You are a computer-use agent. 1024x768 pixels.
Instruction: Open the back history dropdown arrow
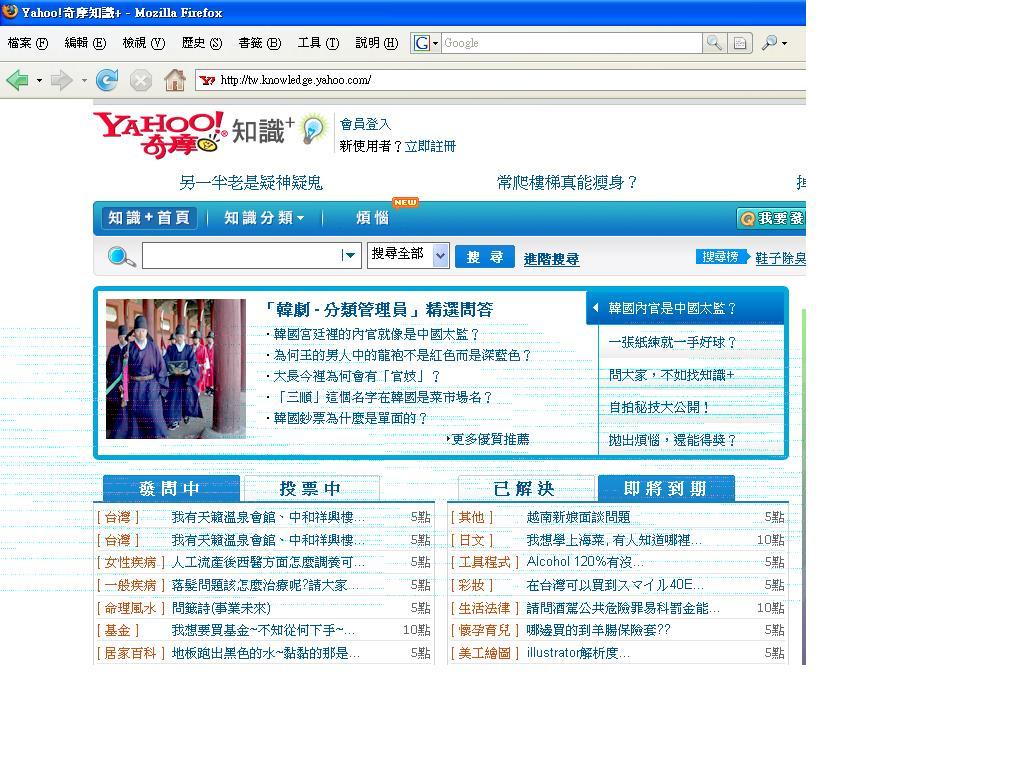pyautogui.click(x=39, y=80)
